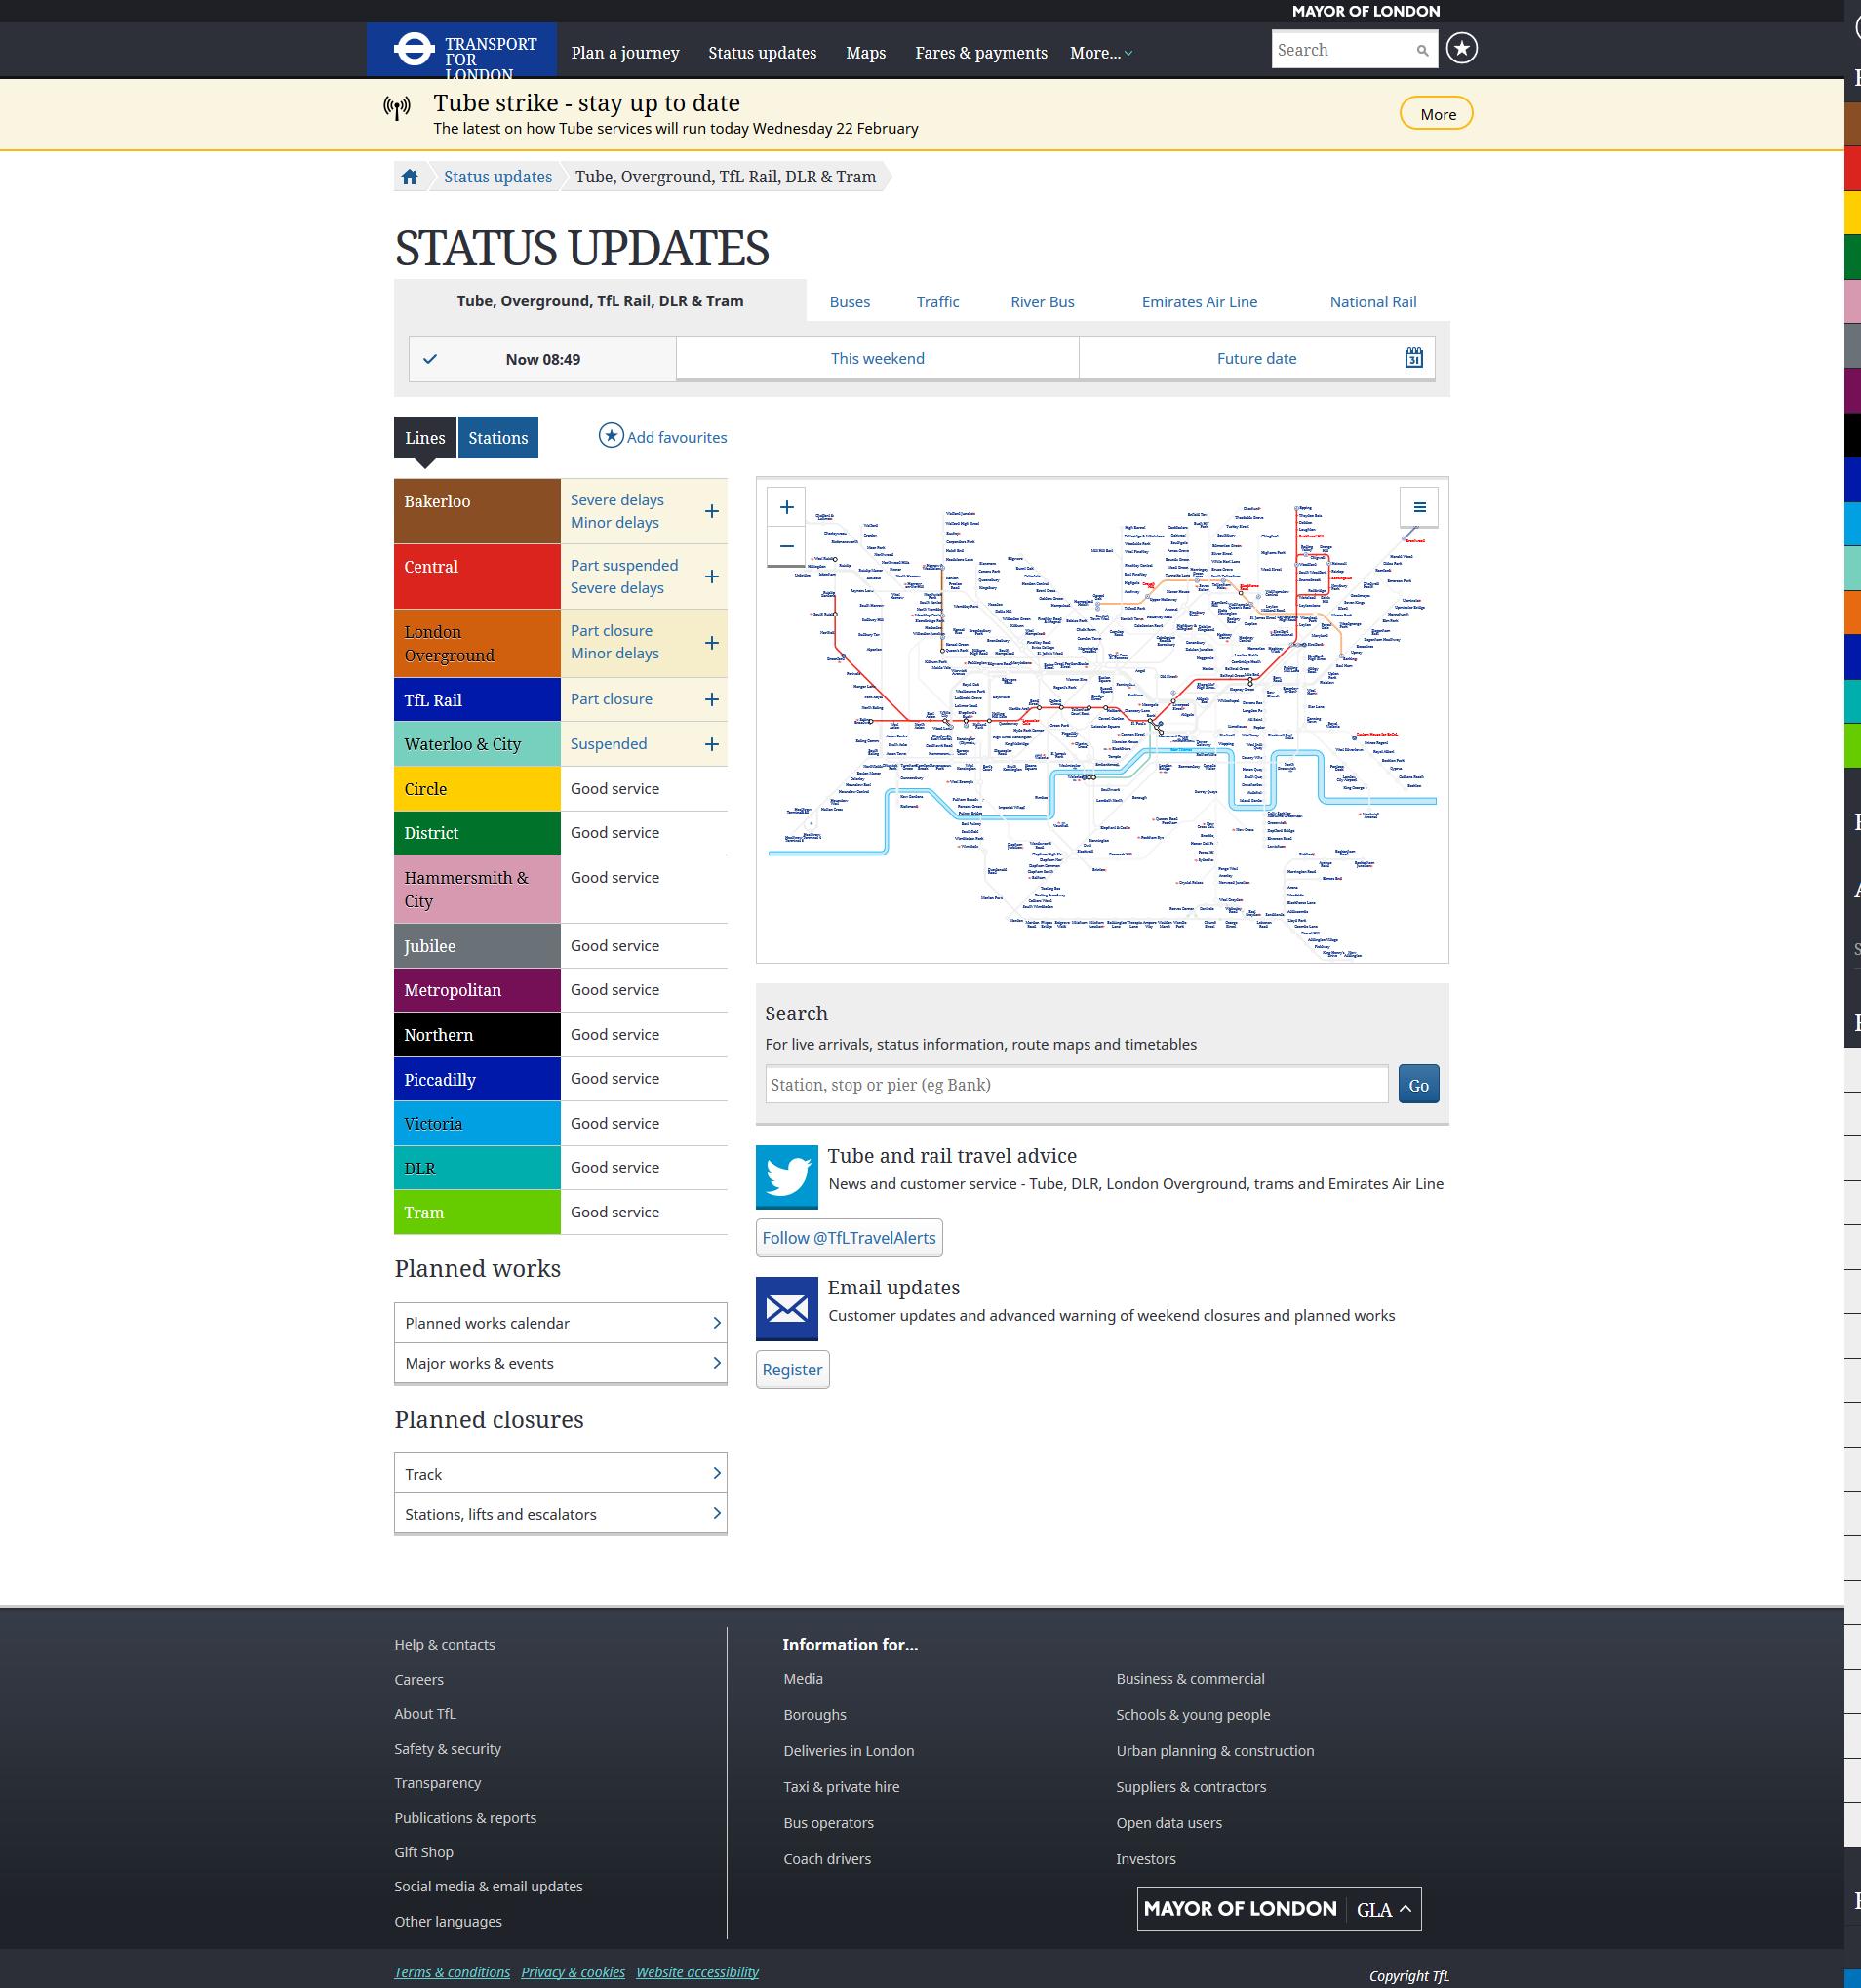This screenshot has width=1861, height=1988.
Task: Click the Jubilee line row
Action: 560,946
